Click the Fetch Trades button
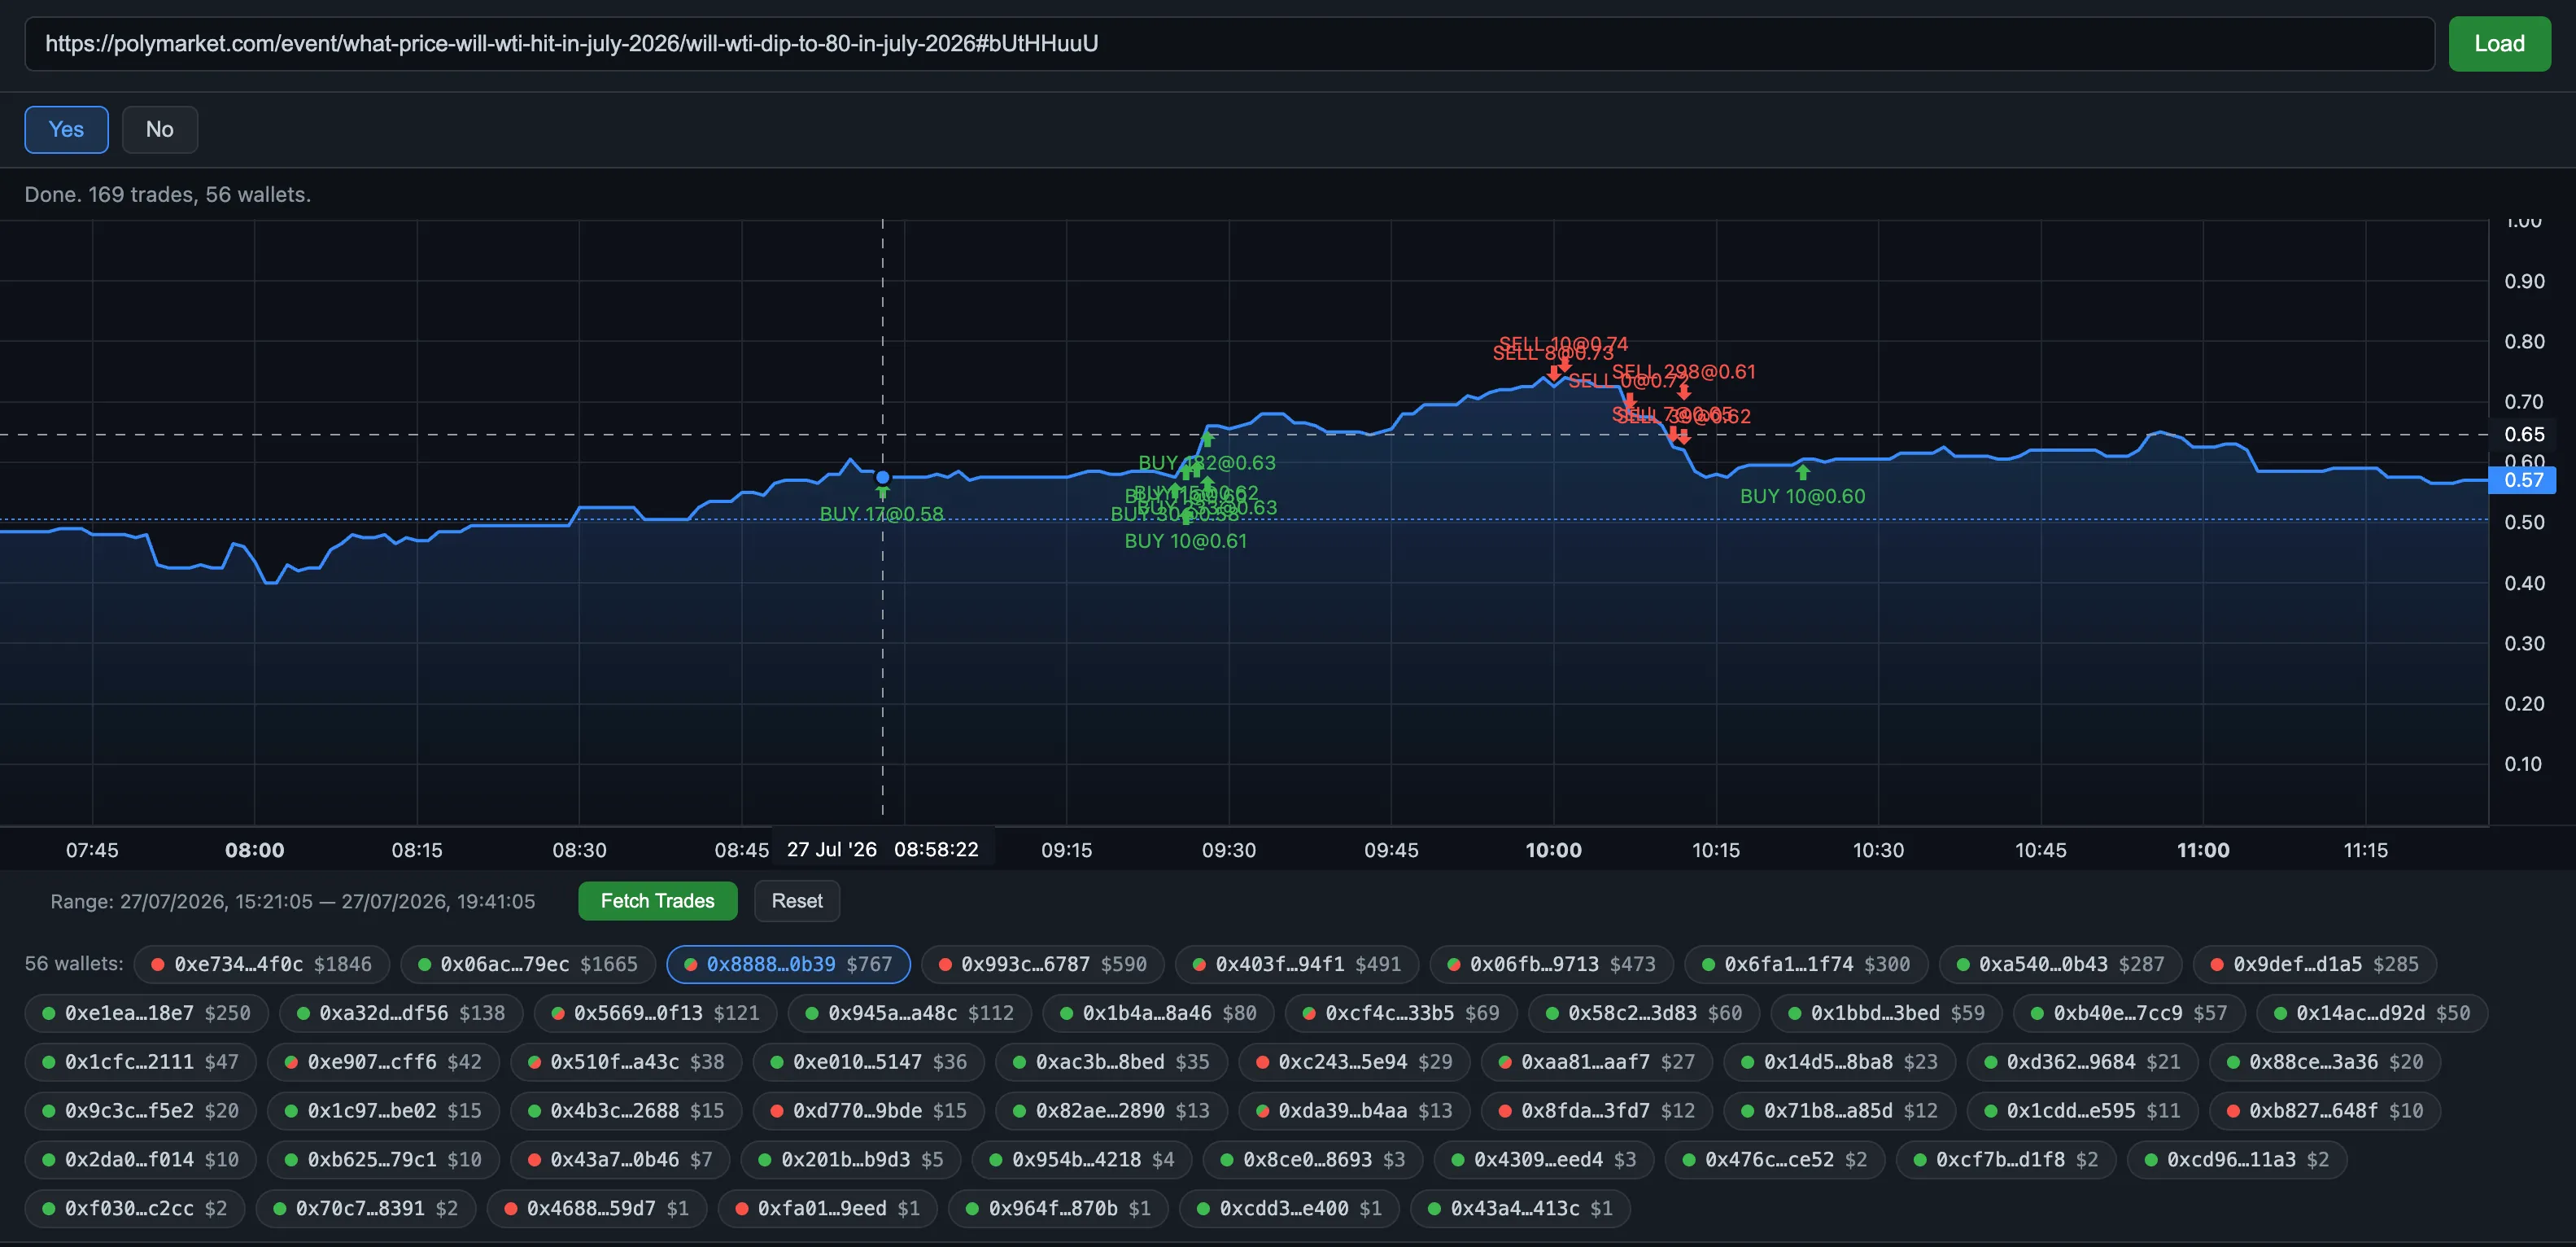The height and width of the screenshot is (1247, 2576). pos(657,901)
